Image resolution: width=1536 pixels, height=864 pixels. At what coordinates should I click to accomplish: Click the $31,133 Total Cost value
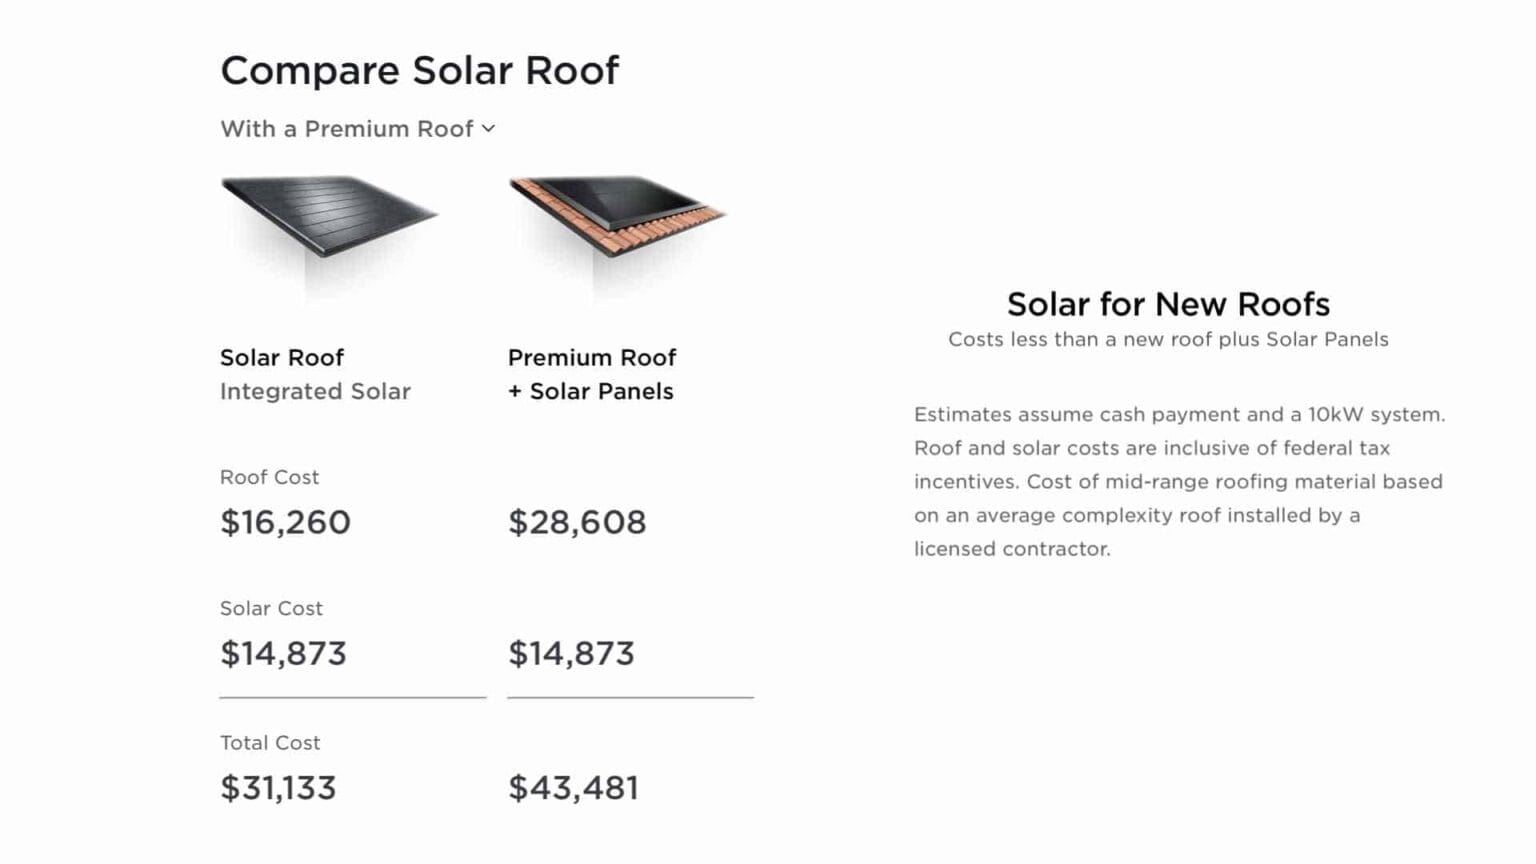(278, 787)
